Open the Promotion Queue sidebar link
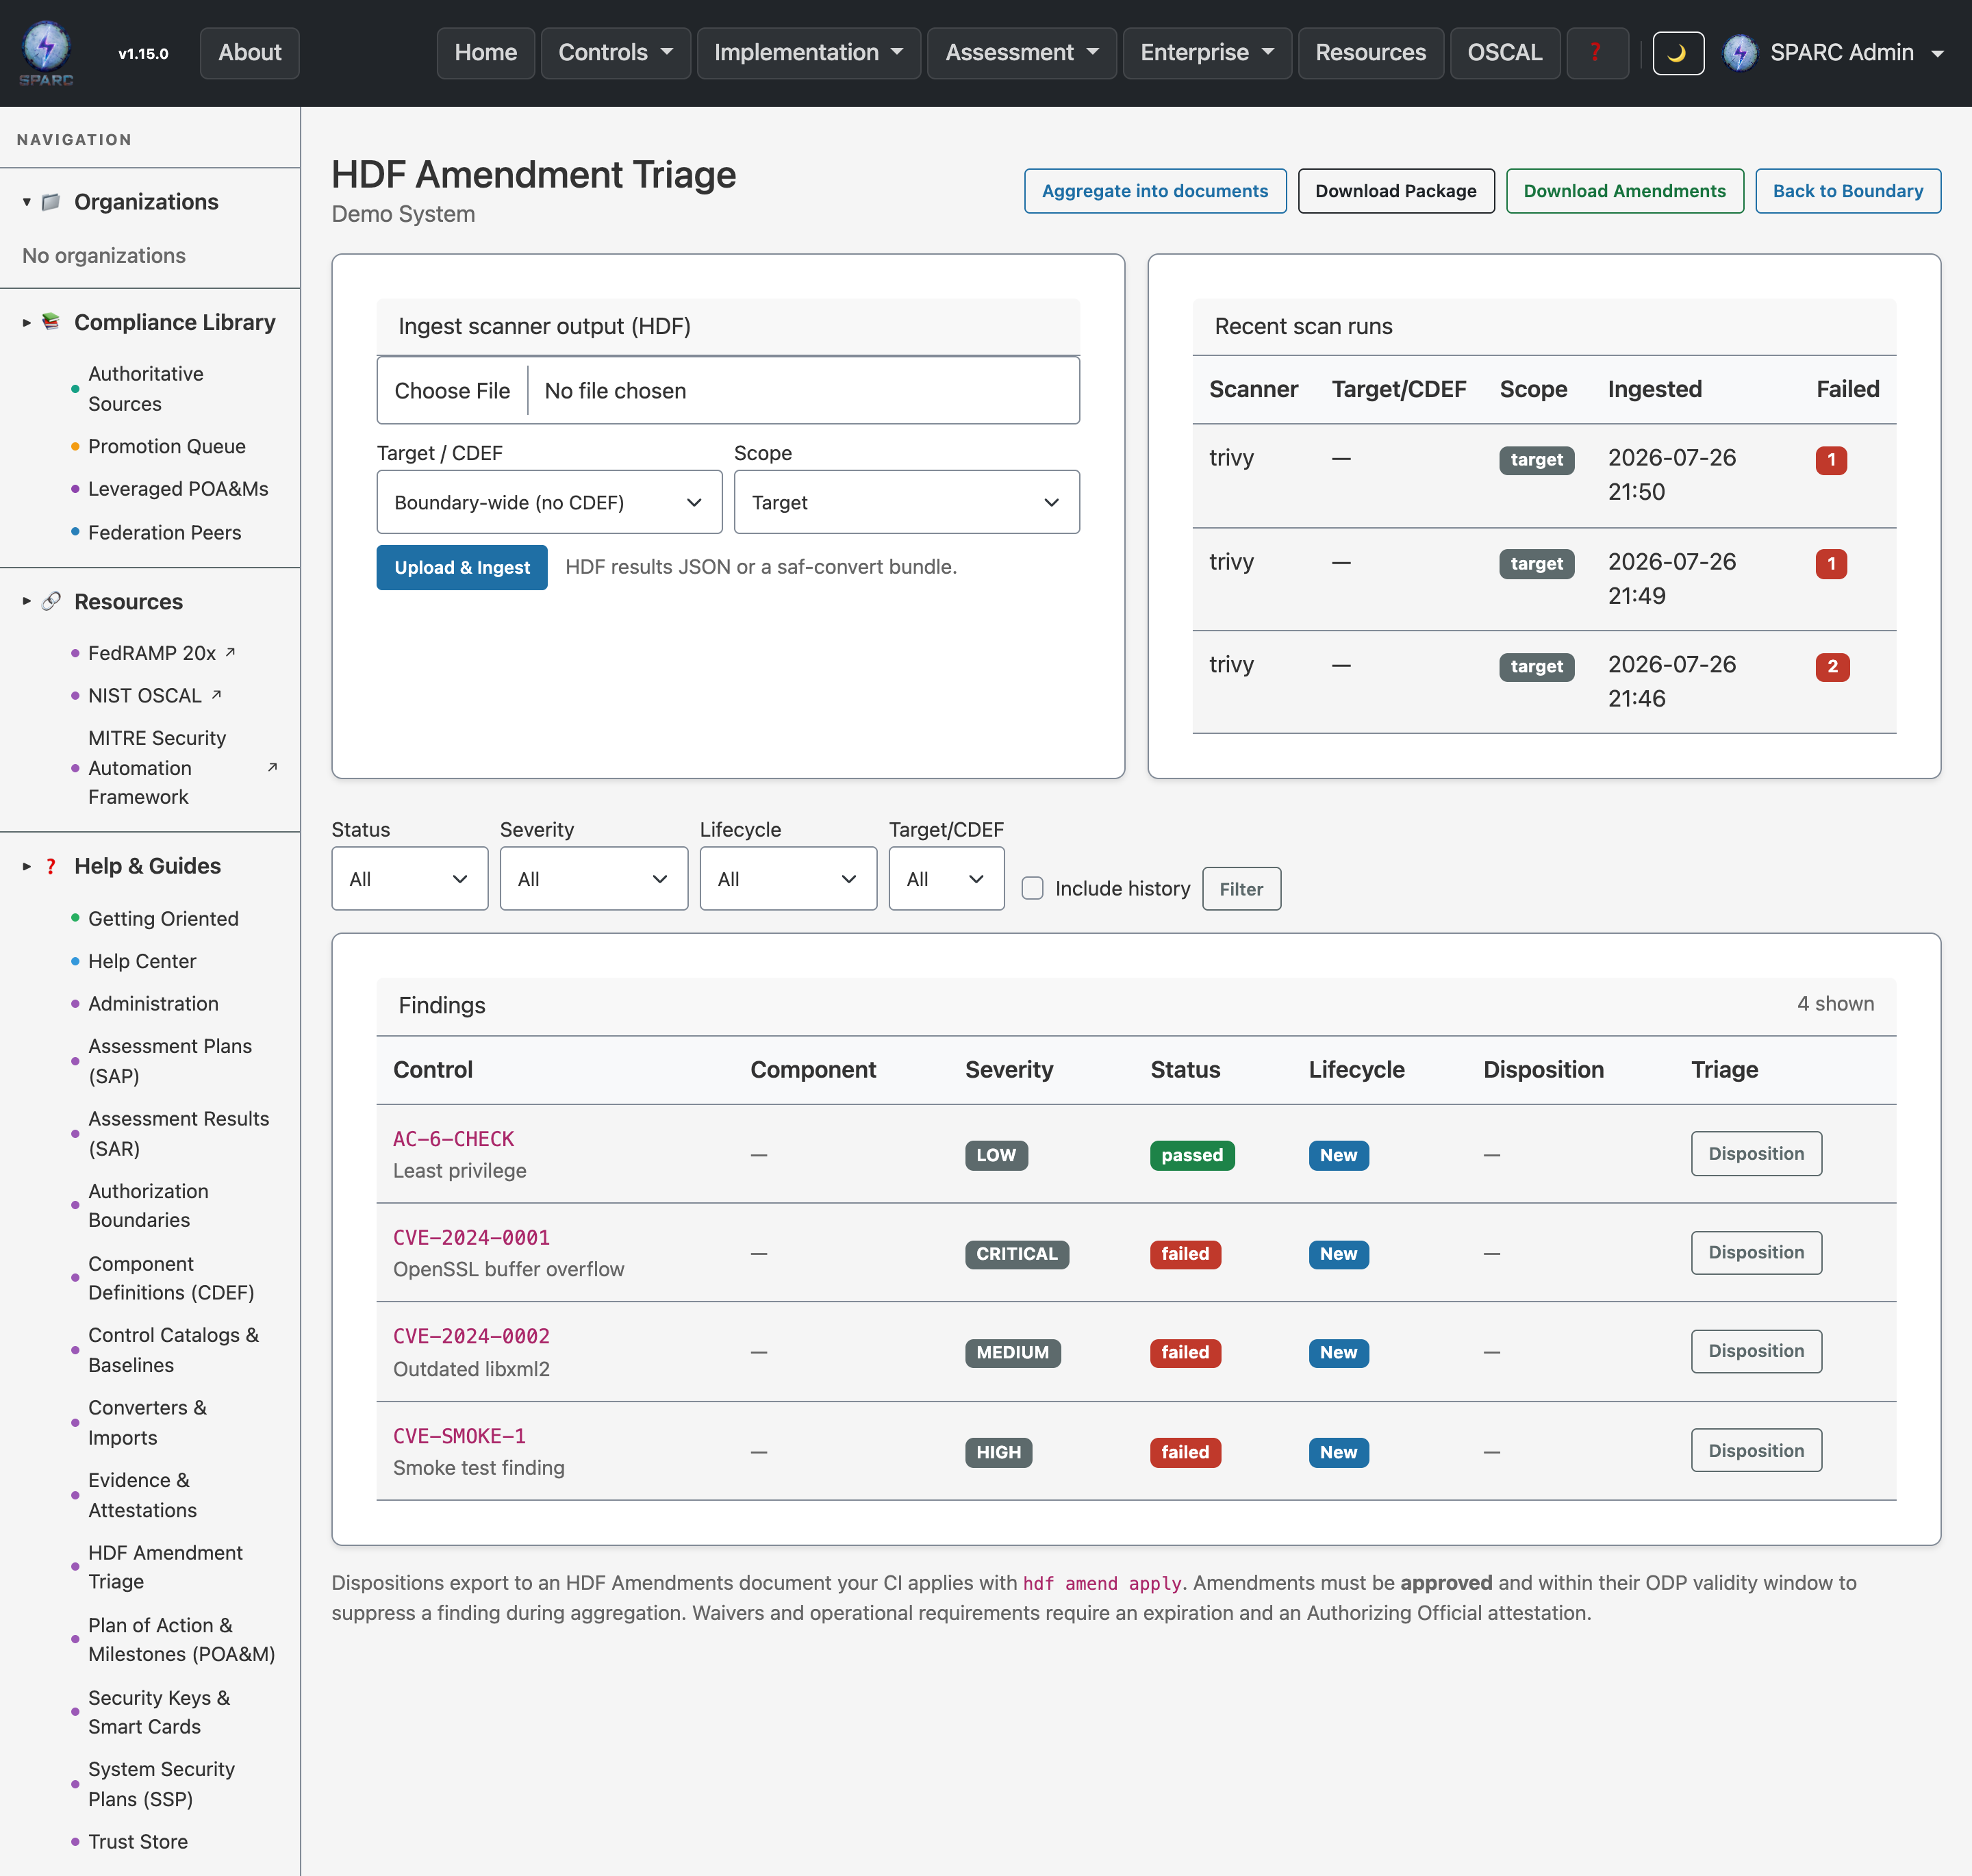 [167, 446]
